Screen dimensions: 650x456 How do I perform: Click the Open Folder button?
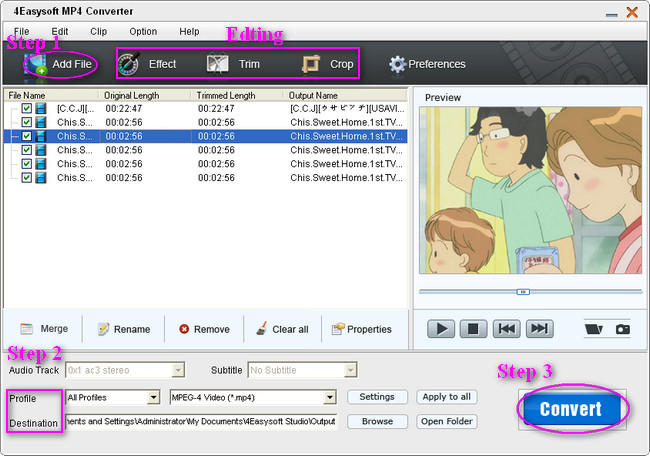point(446,421)
